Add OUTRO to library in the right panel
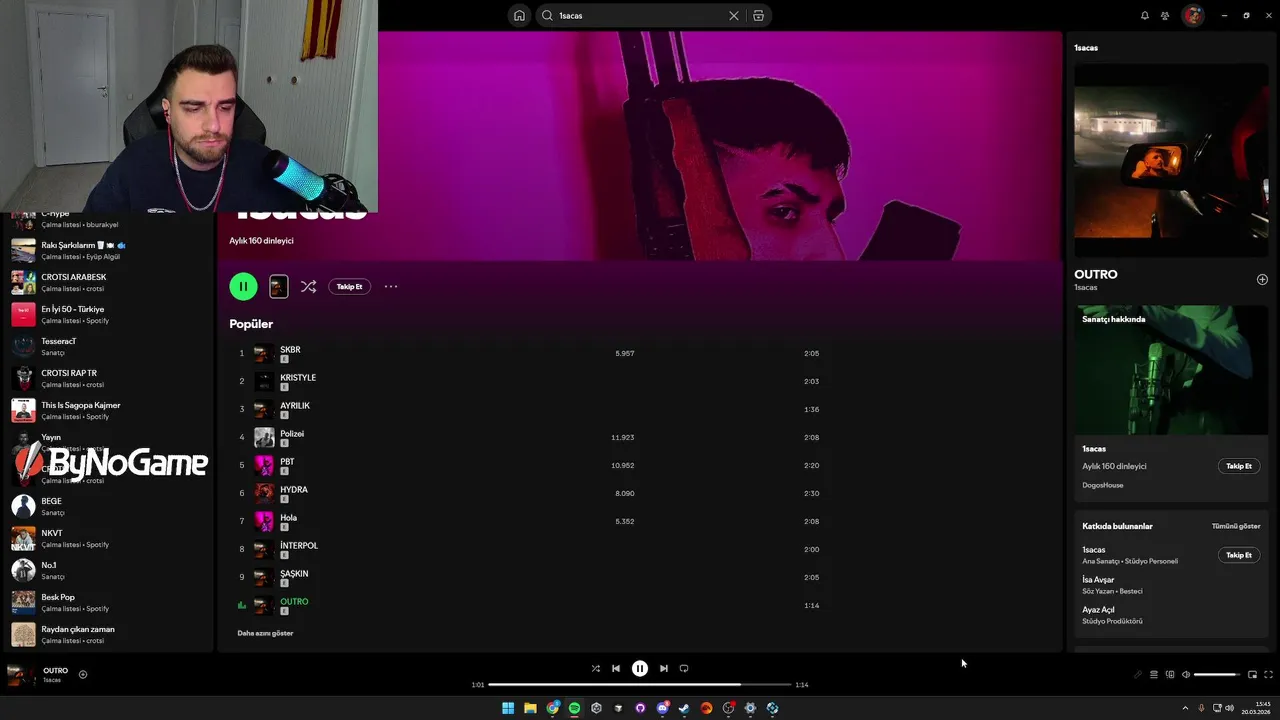 pos(1262,280)
